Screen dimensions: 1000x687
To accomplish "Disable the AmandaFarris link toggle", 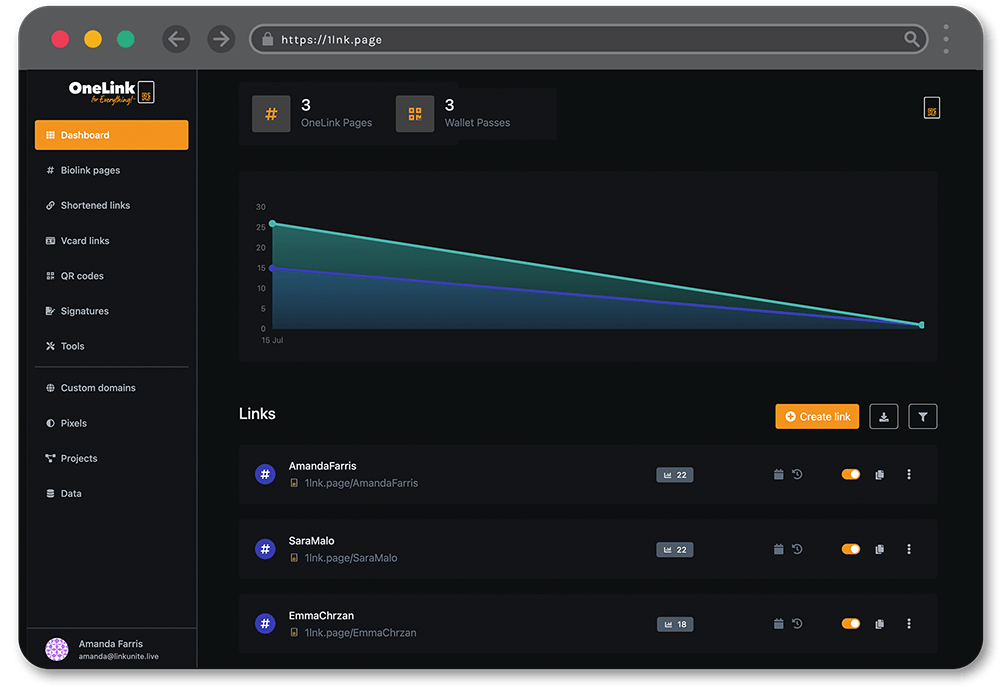I will click(851, 474).
